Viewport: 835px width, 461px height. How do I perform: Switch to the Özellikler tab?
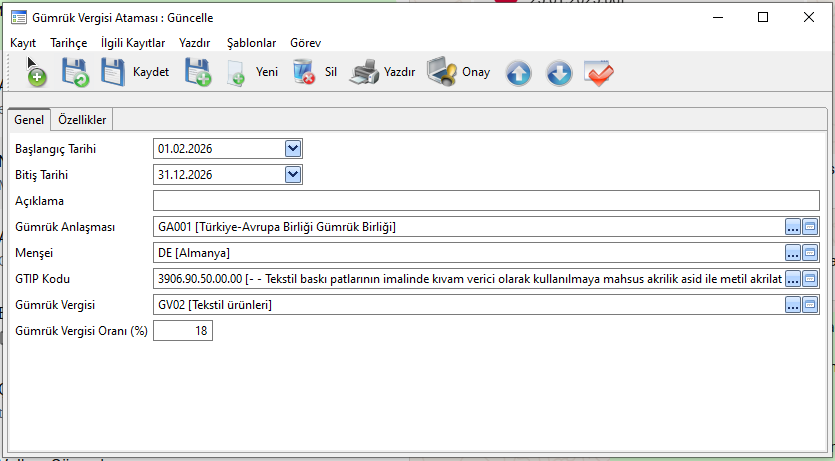coord(83,120)
